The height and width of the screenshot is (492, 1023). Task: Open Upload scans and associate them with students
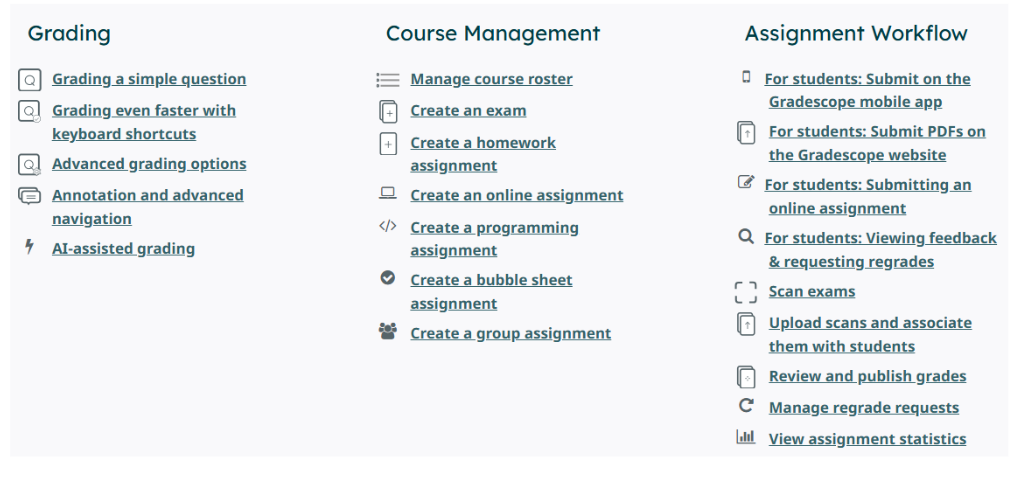click(x=870, y=335)
